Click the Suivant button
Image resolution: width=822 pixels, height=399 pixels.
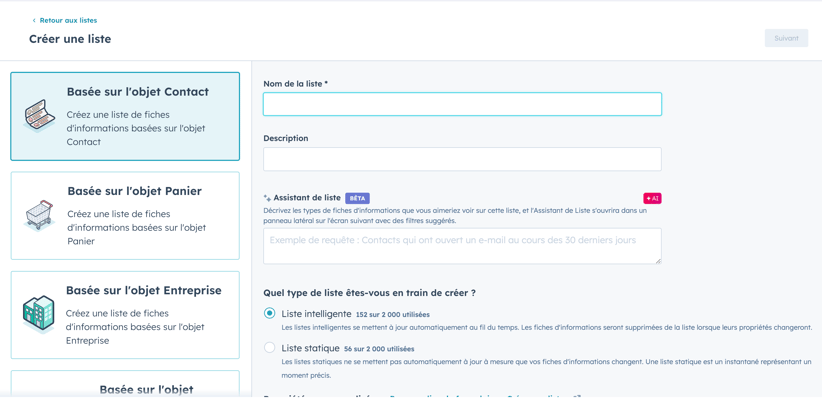(x=786, y=38)
